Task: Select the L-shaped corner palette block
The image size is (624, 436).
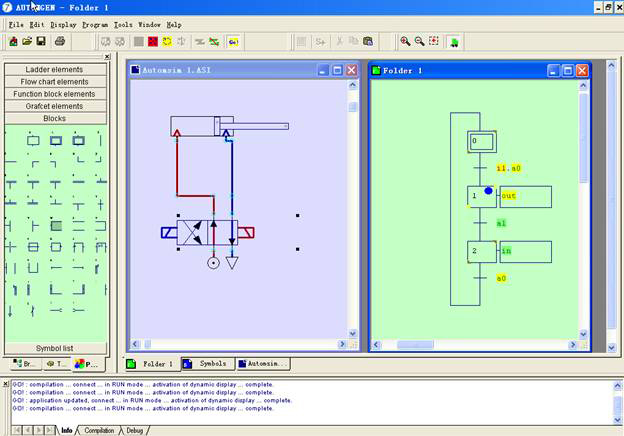Action: pos(55,289)
